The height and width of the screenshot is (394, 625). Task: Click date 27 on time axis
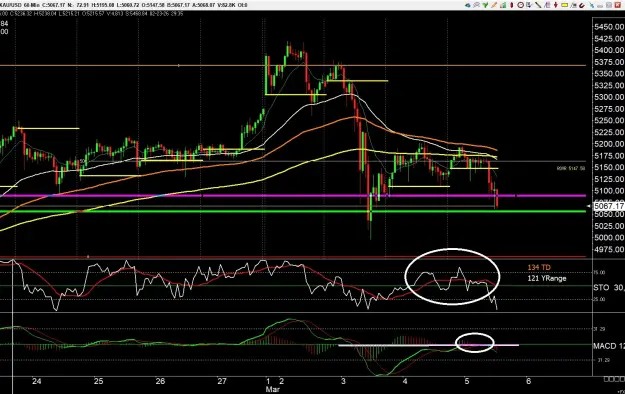coord(222,381)
